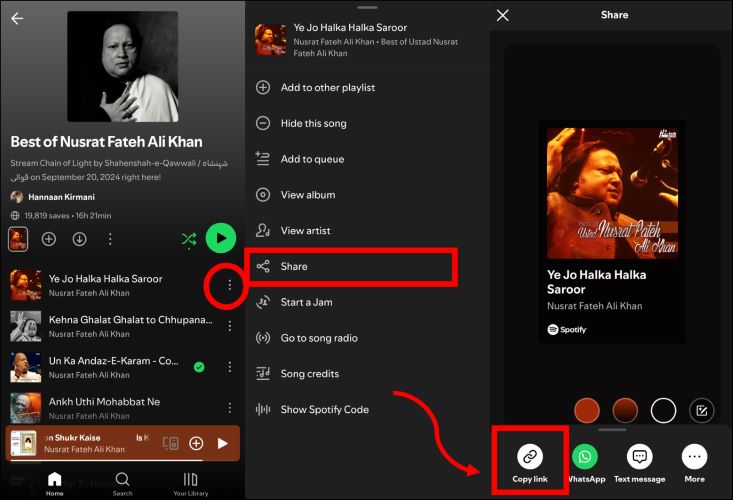
Task: Open options for Un Ka Andaz-E-Karam track
Action: pos(230,367)
